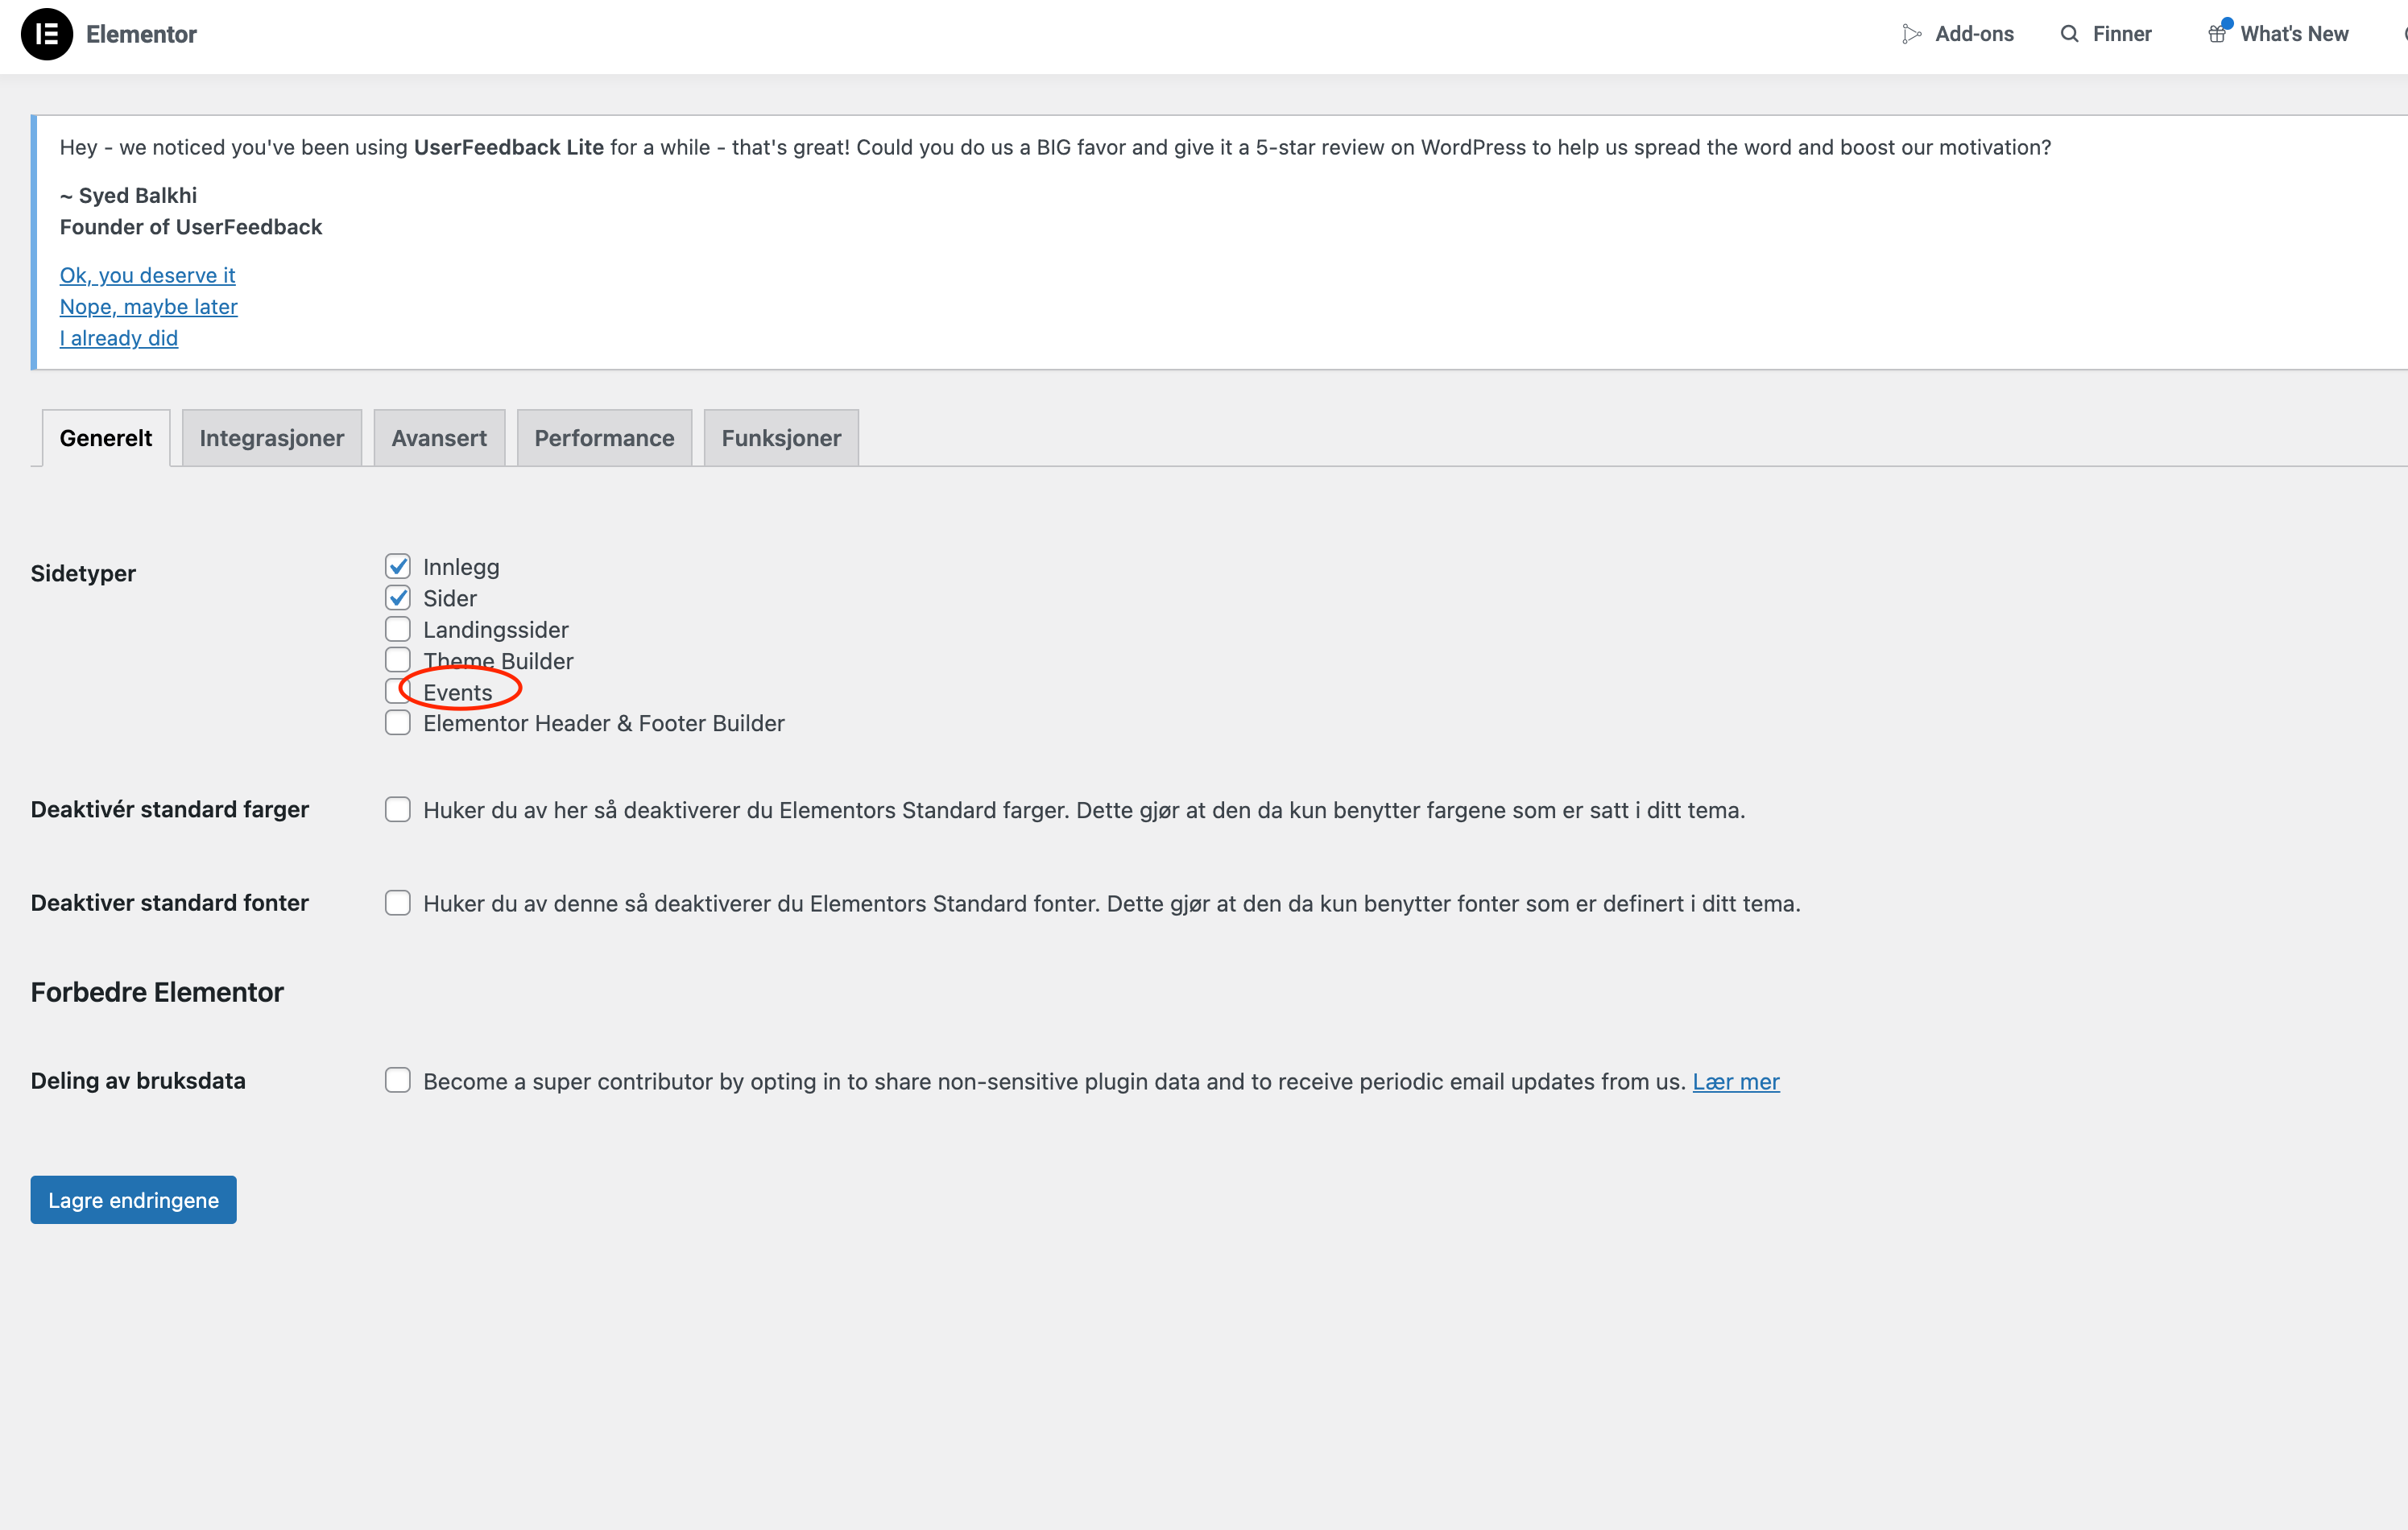2408x1530 pixels.
Task: Click the 'Founder of UserFeedback' text
Action: [x=191, y=227]
